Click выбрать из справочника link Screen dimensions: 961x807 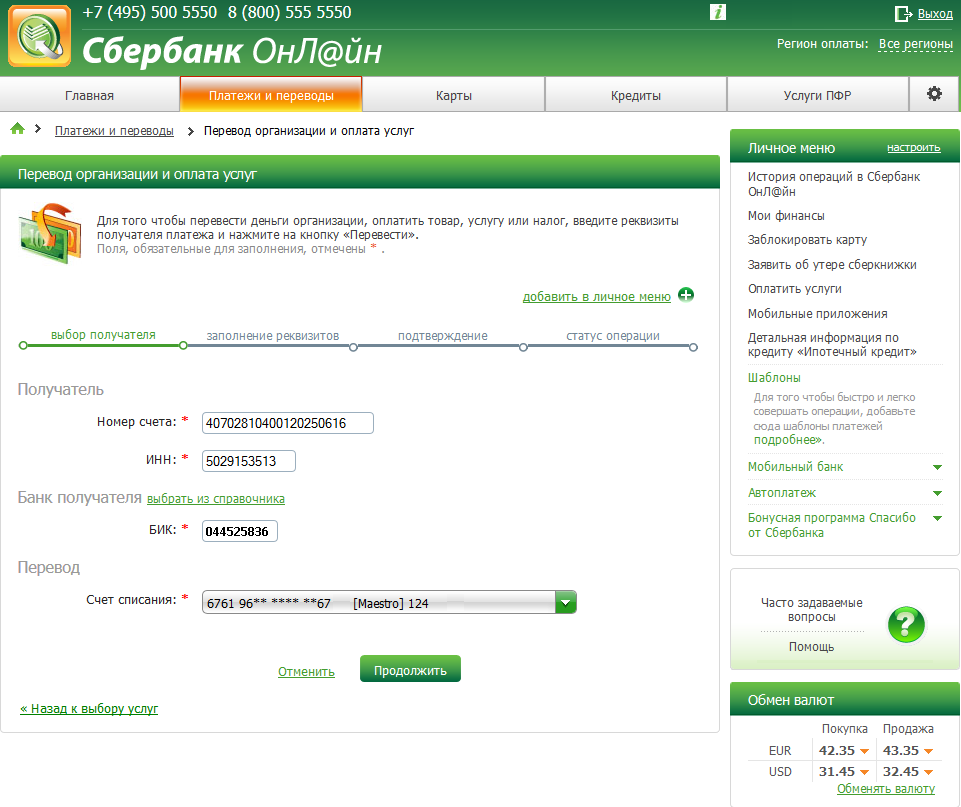click(x=216, y=498)
